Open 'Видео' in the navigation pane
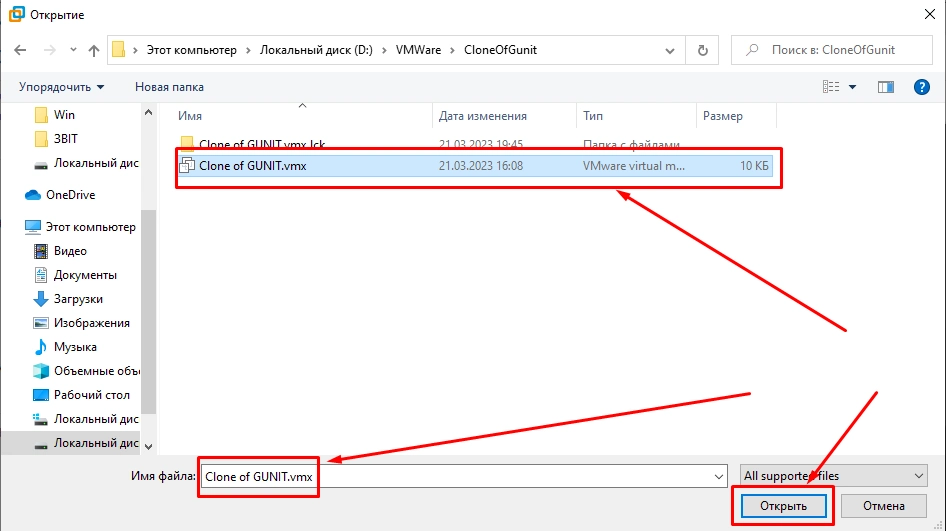Image resolution: width=946 pixels, height=531 pixels. tap(70, 251)
